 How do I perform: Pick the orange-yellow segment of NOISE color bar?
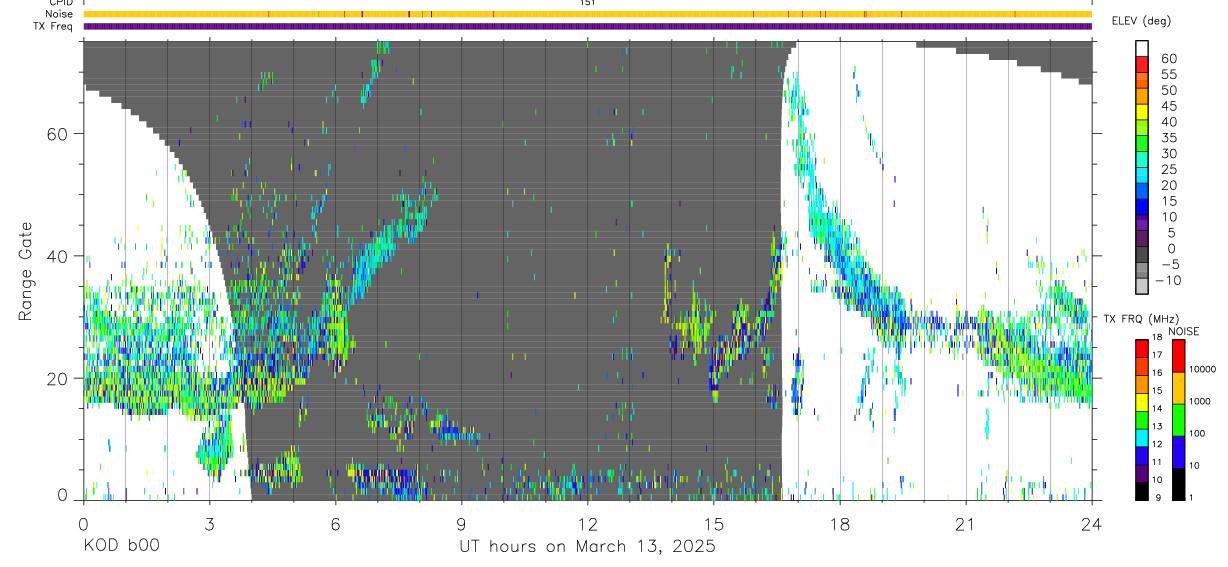click(x=1178, y=388)
